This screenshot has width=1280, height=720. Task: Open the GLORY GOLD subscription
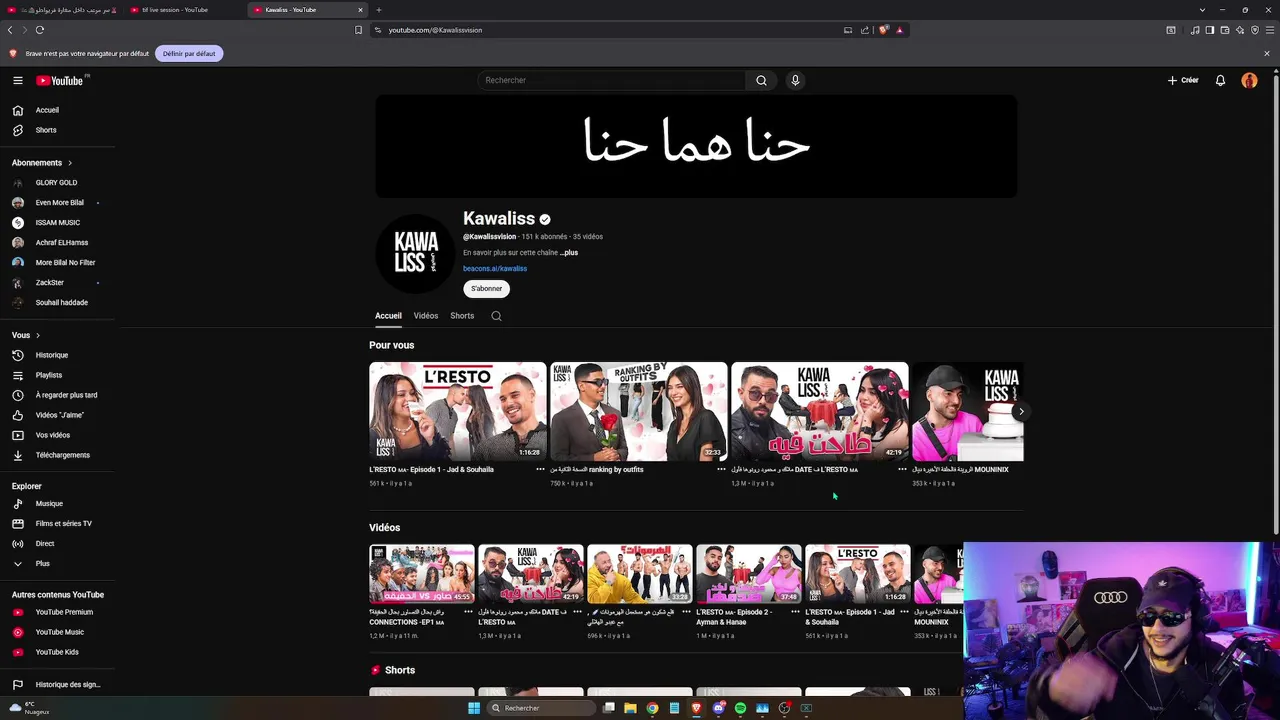pyautogui.click(x=58, y=183)
